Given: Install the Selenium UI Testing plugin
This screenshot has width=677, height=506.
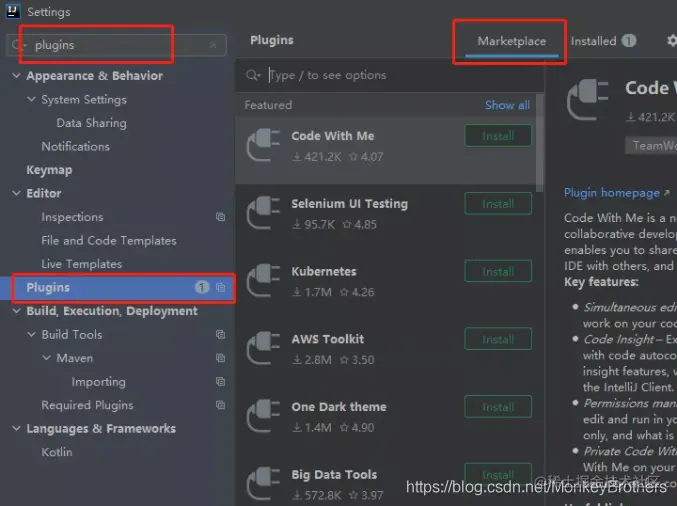Looking at the screenshot, I should pos(498,204).
